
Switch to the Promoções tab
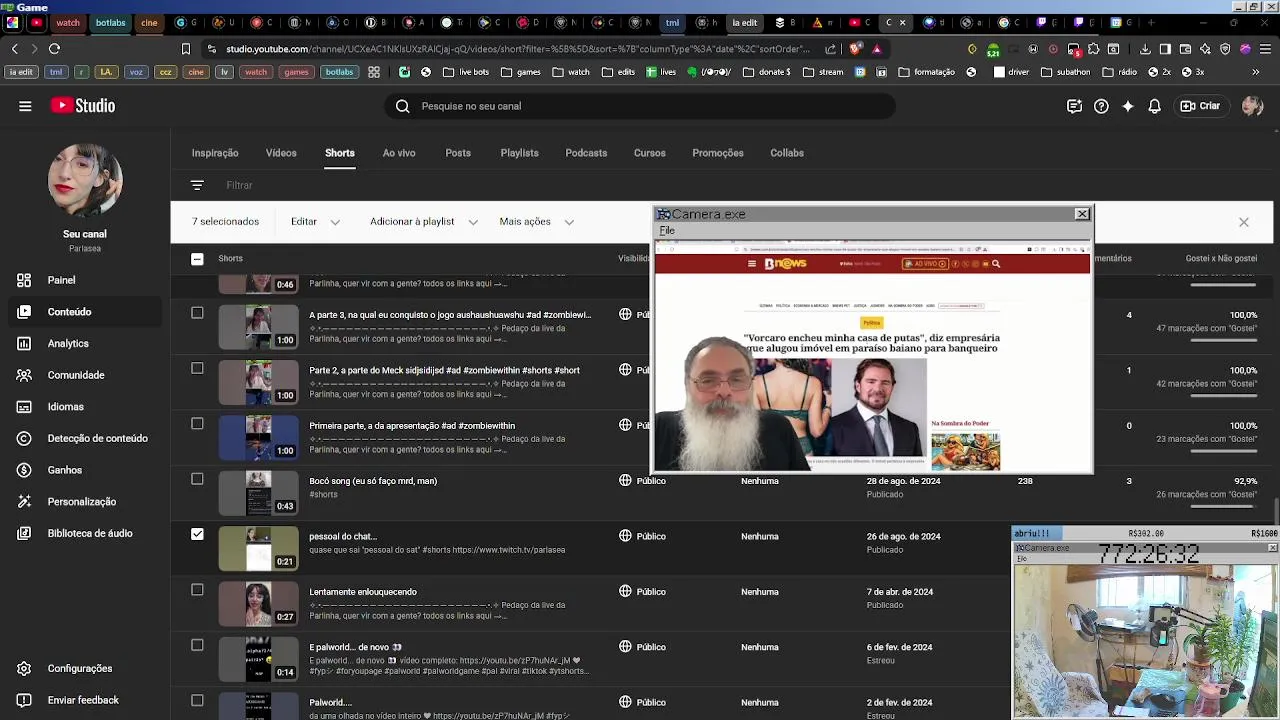coord(718,153)
